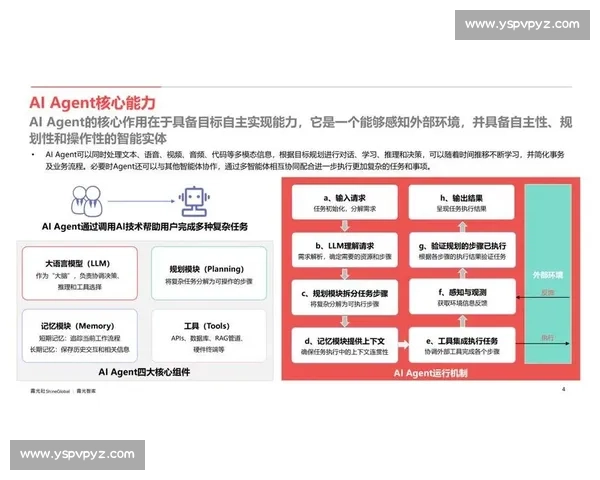Screen dimensions: 600x480
Task: Select the "规划模块 (Planning)" card heading
Action: click(x=207, y=269)
